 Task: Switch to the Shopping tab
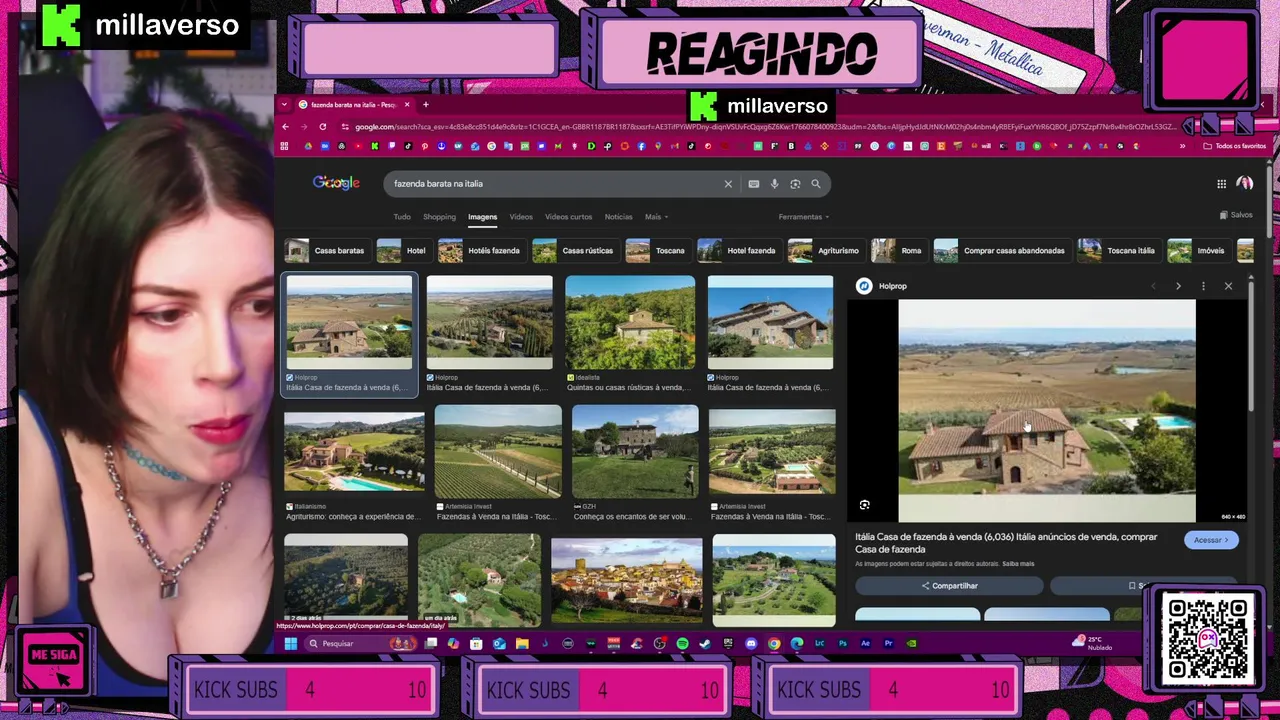coord(439,217)
